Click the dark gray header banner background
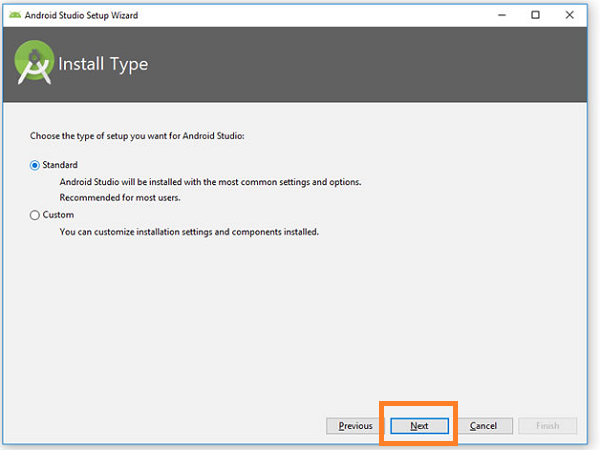This screenshot has height=450, width=600. pyautogui.click(x=344, y=64)
